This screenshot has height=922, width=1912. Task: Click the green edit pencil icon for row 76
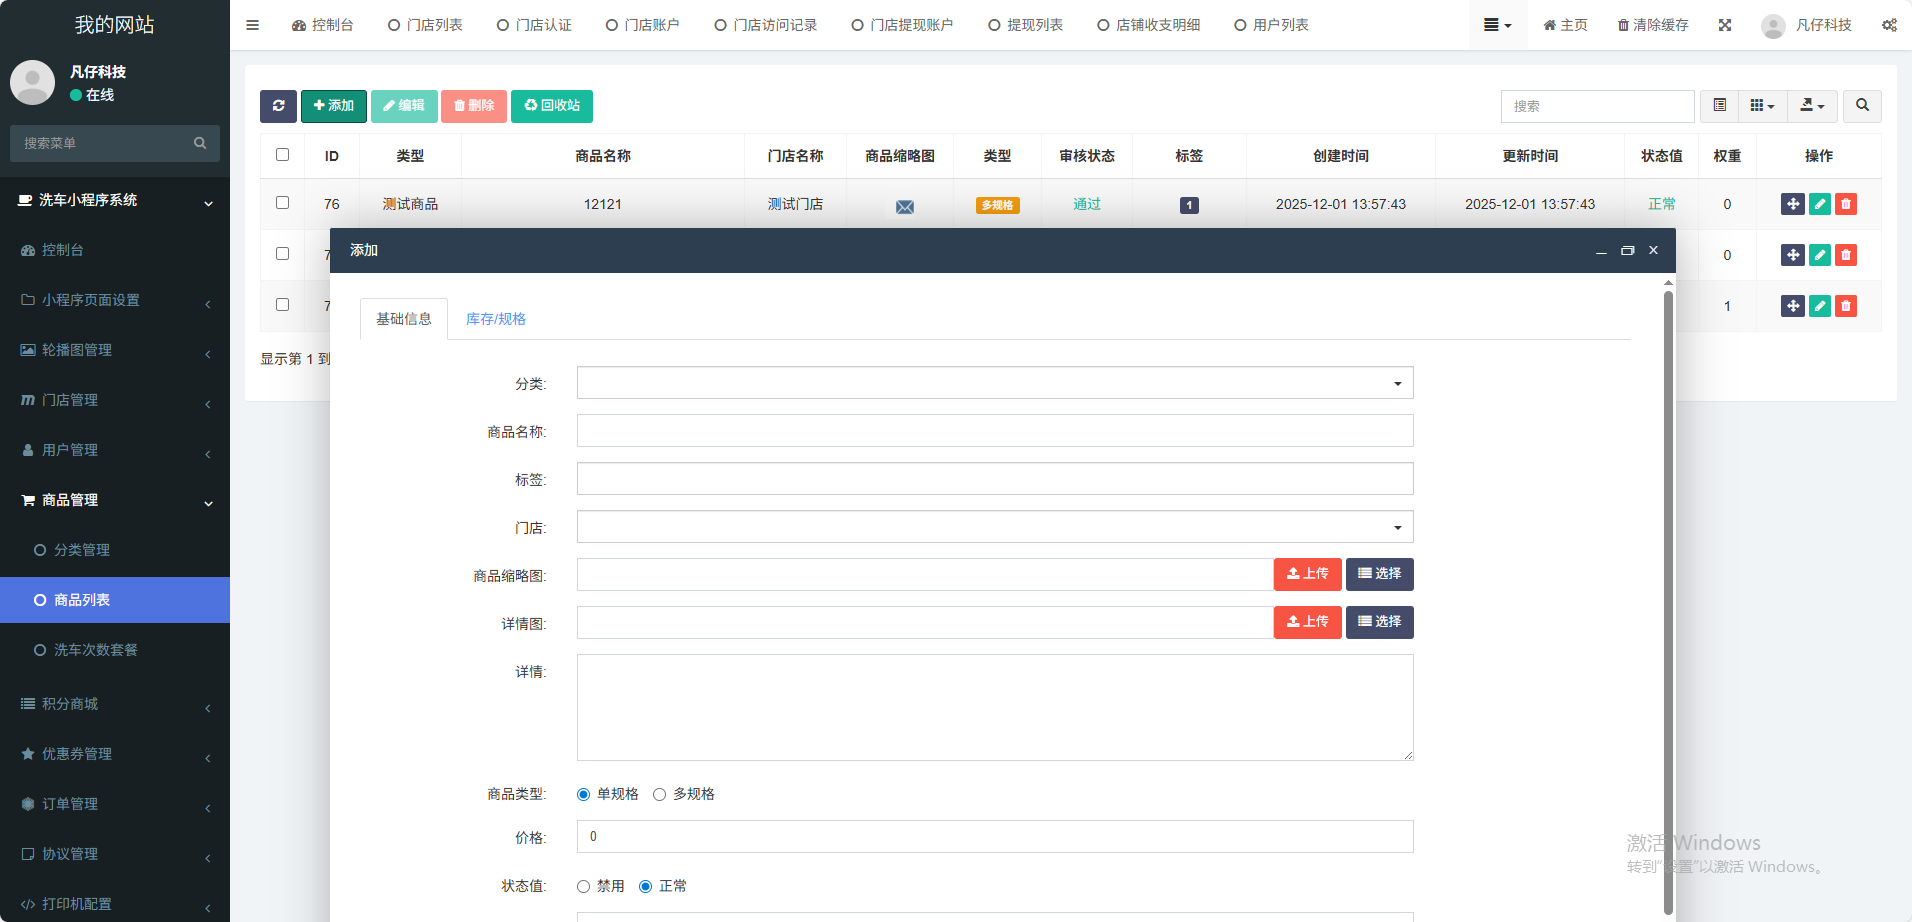coord(1820,204)
